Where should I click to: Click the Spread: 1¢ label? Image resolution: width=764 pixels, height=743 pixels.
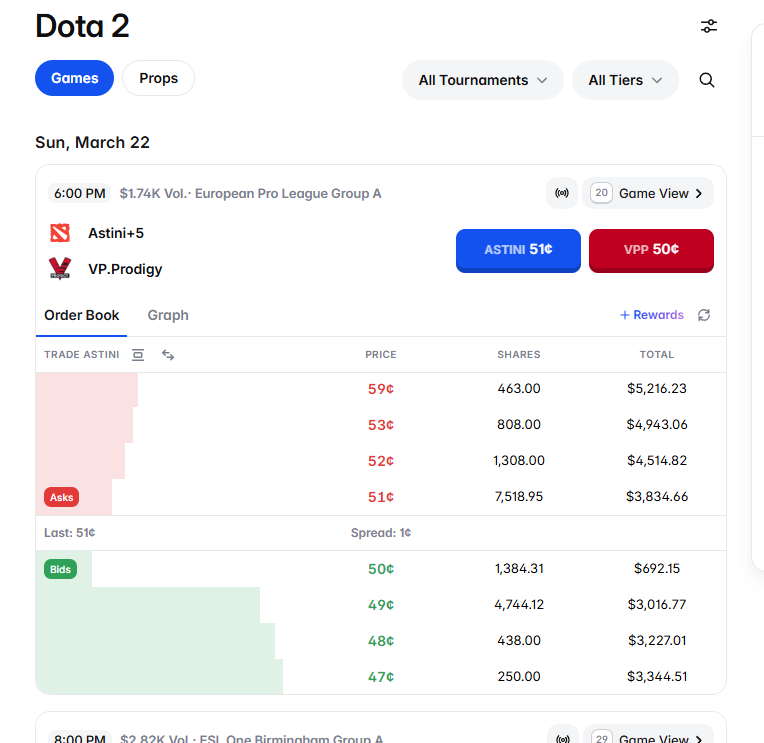(381, 533)
